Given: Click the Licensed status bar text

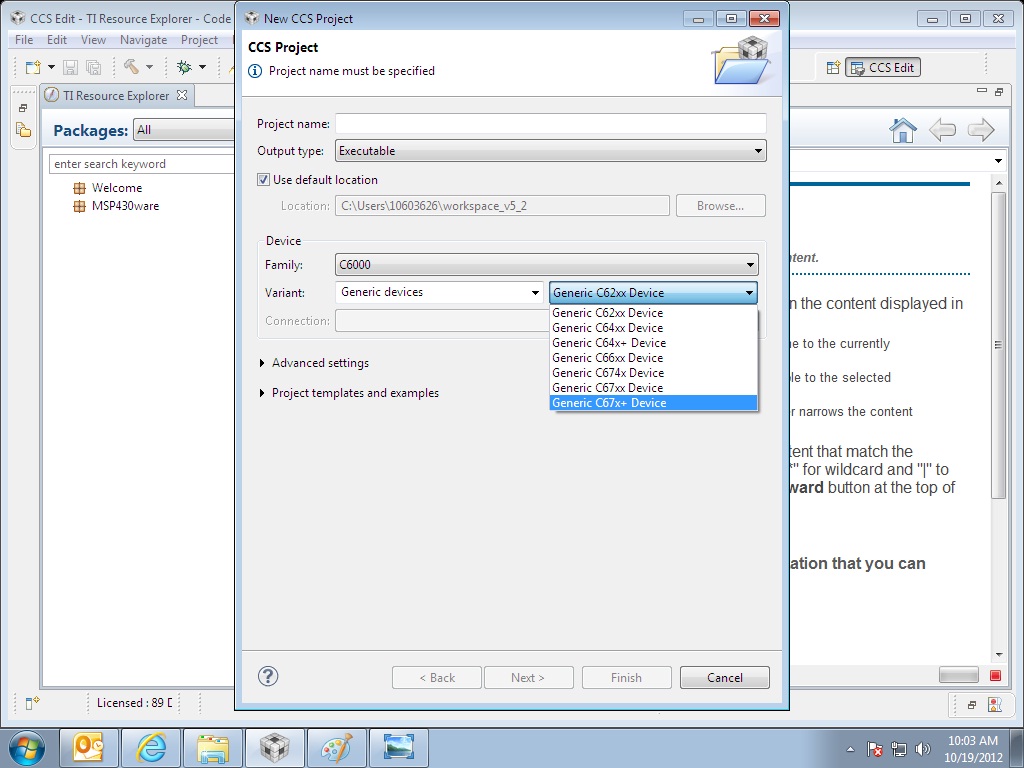Looking at the screenshot, I should click(135, 703).
